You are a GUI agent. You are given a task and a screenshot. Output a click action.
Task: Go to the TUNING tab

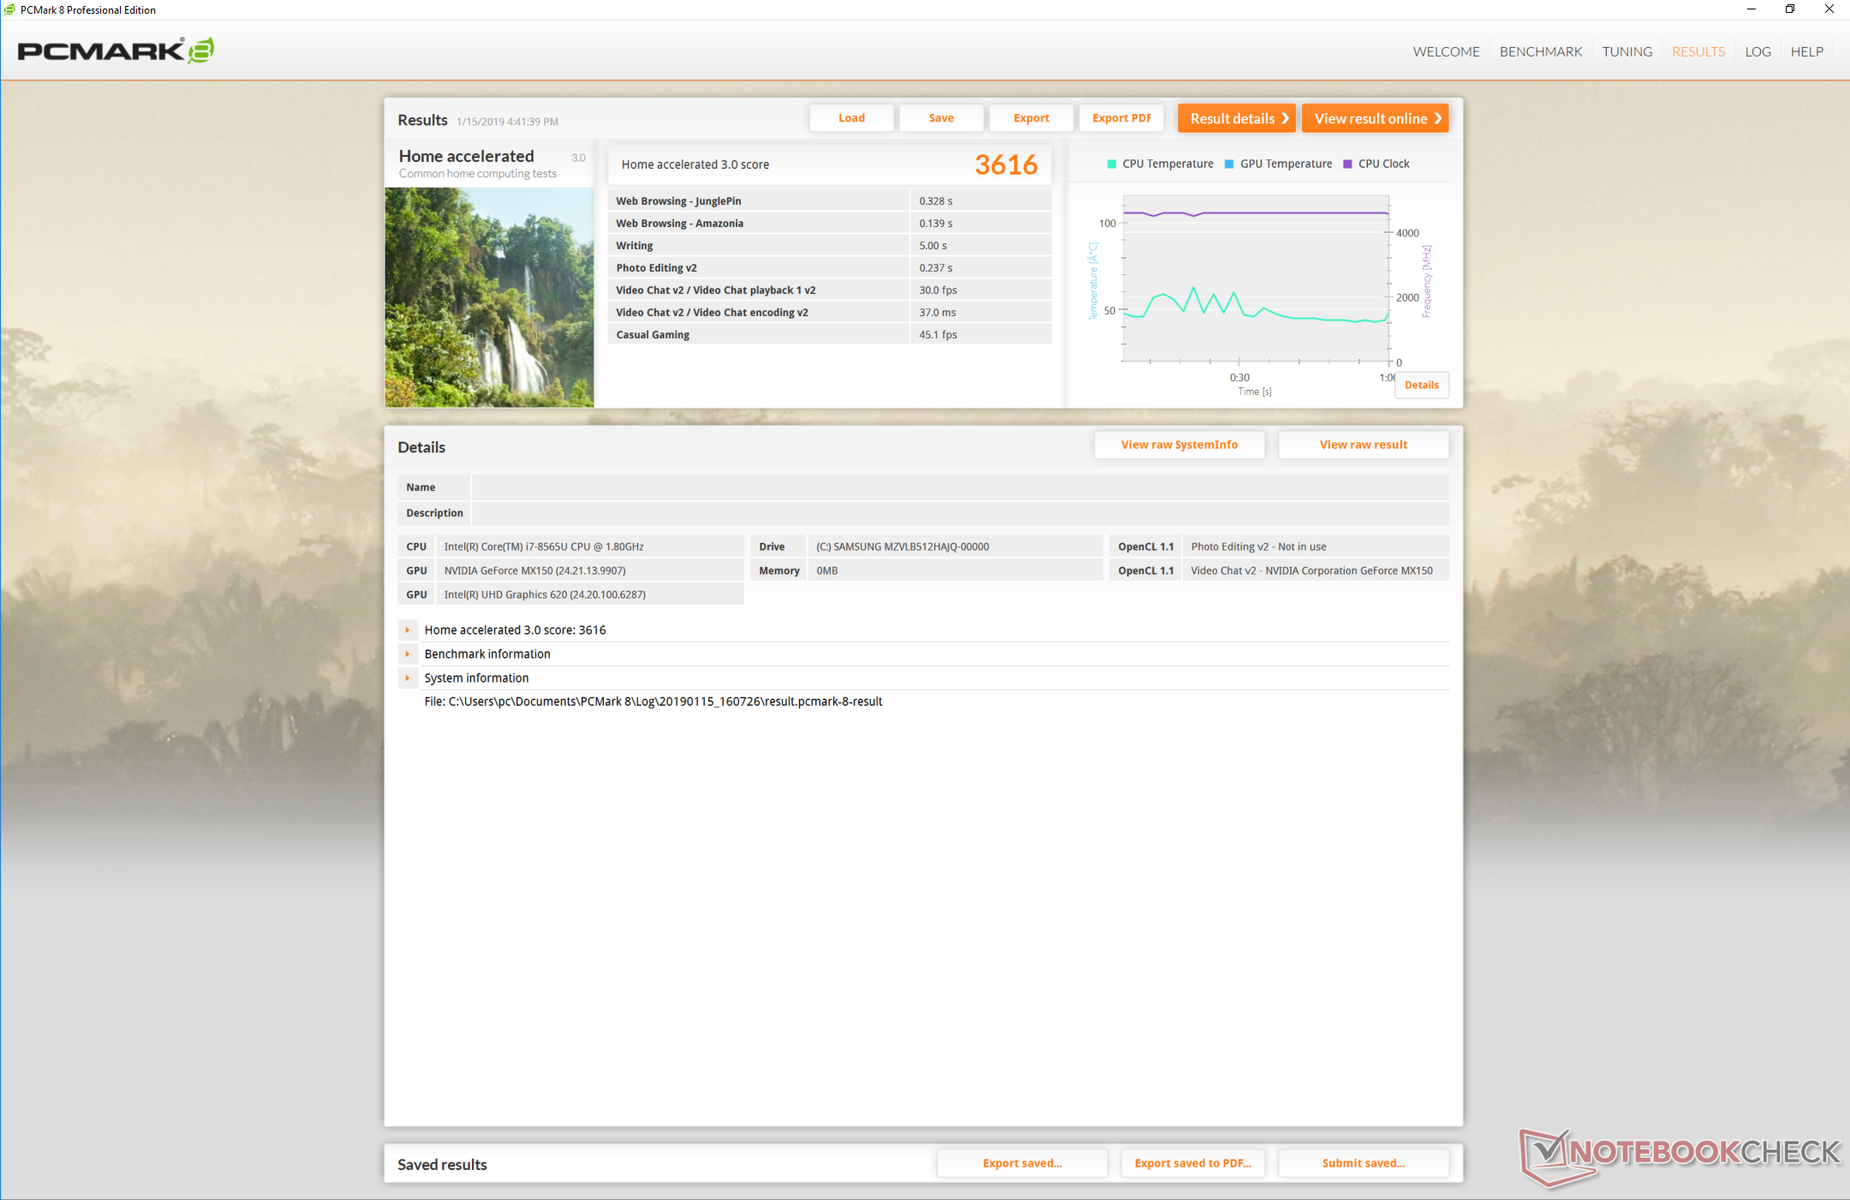click(x=1627, y=51)
